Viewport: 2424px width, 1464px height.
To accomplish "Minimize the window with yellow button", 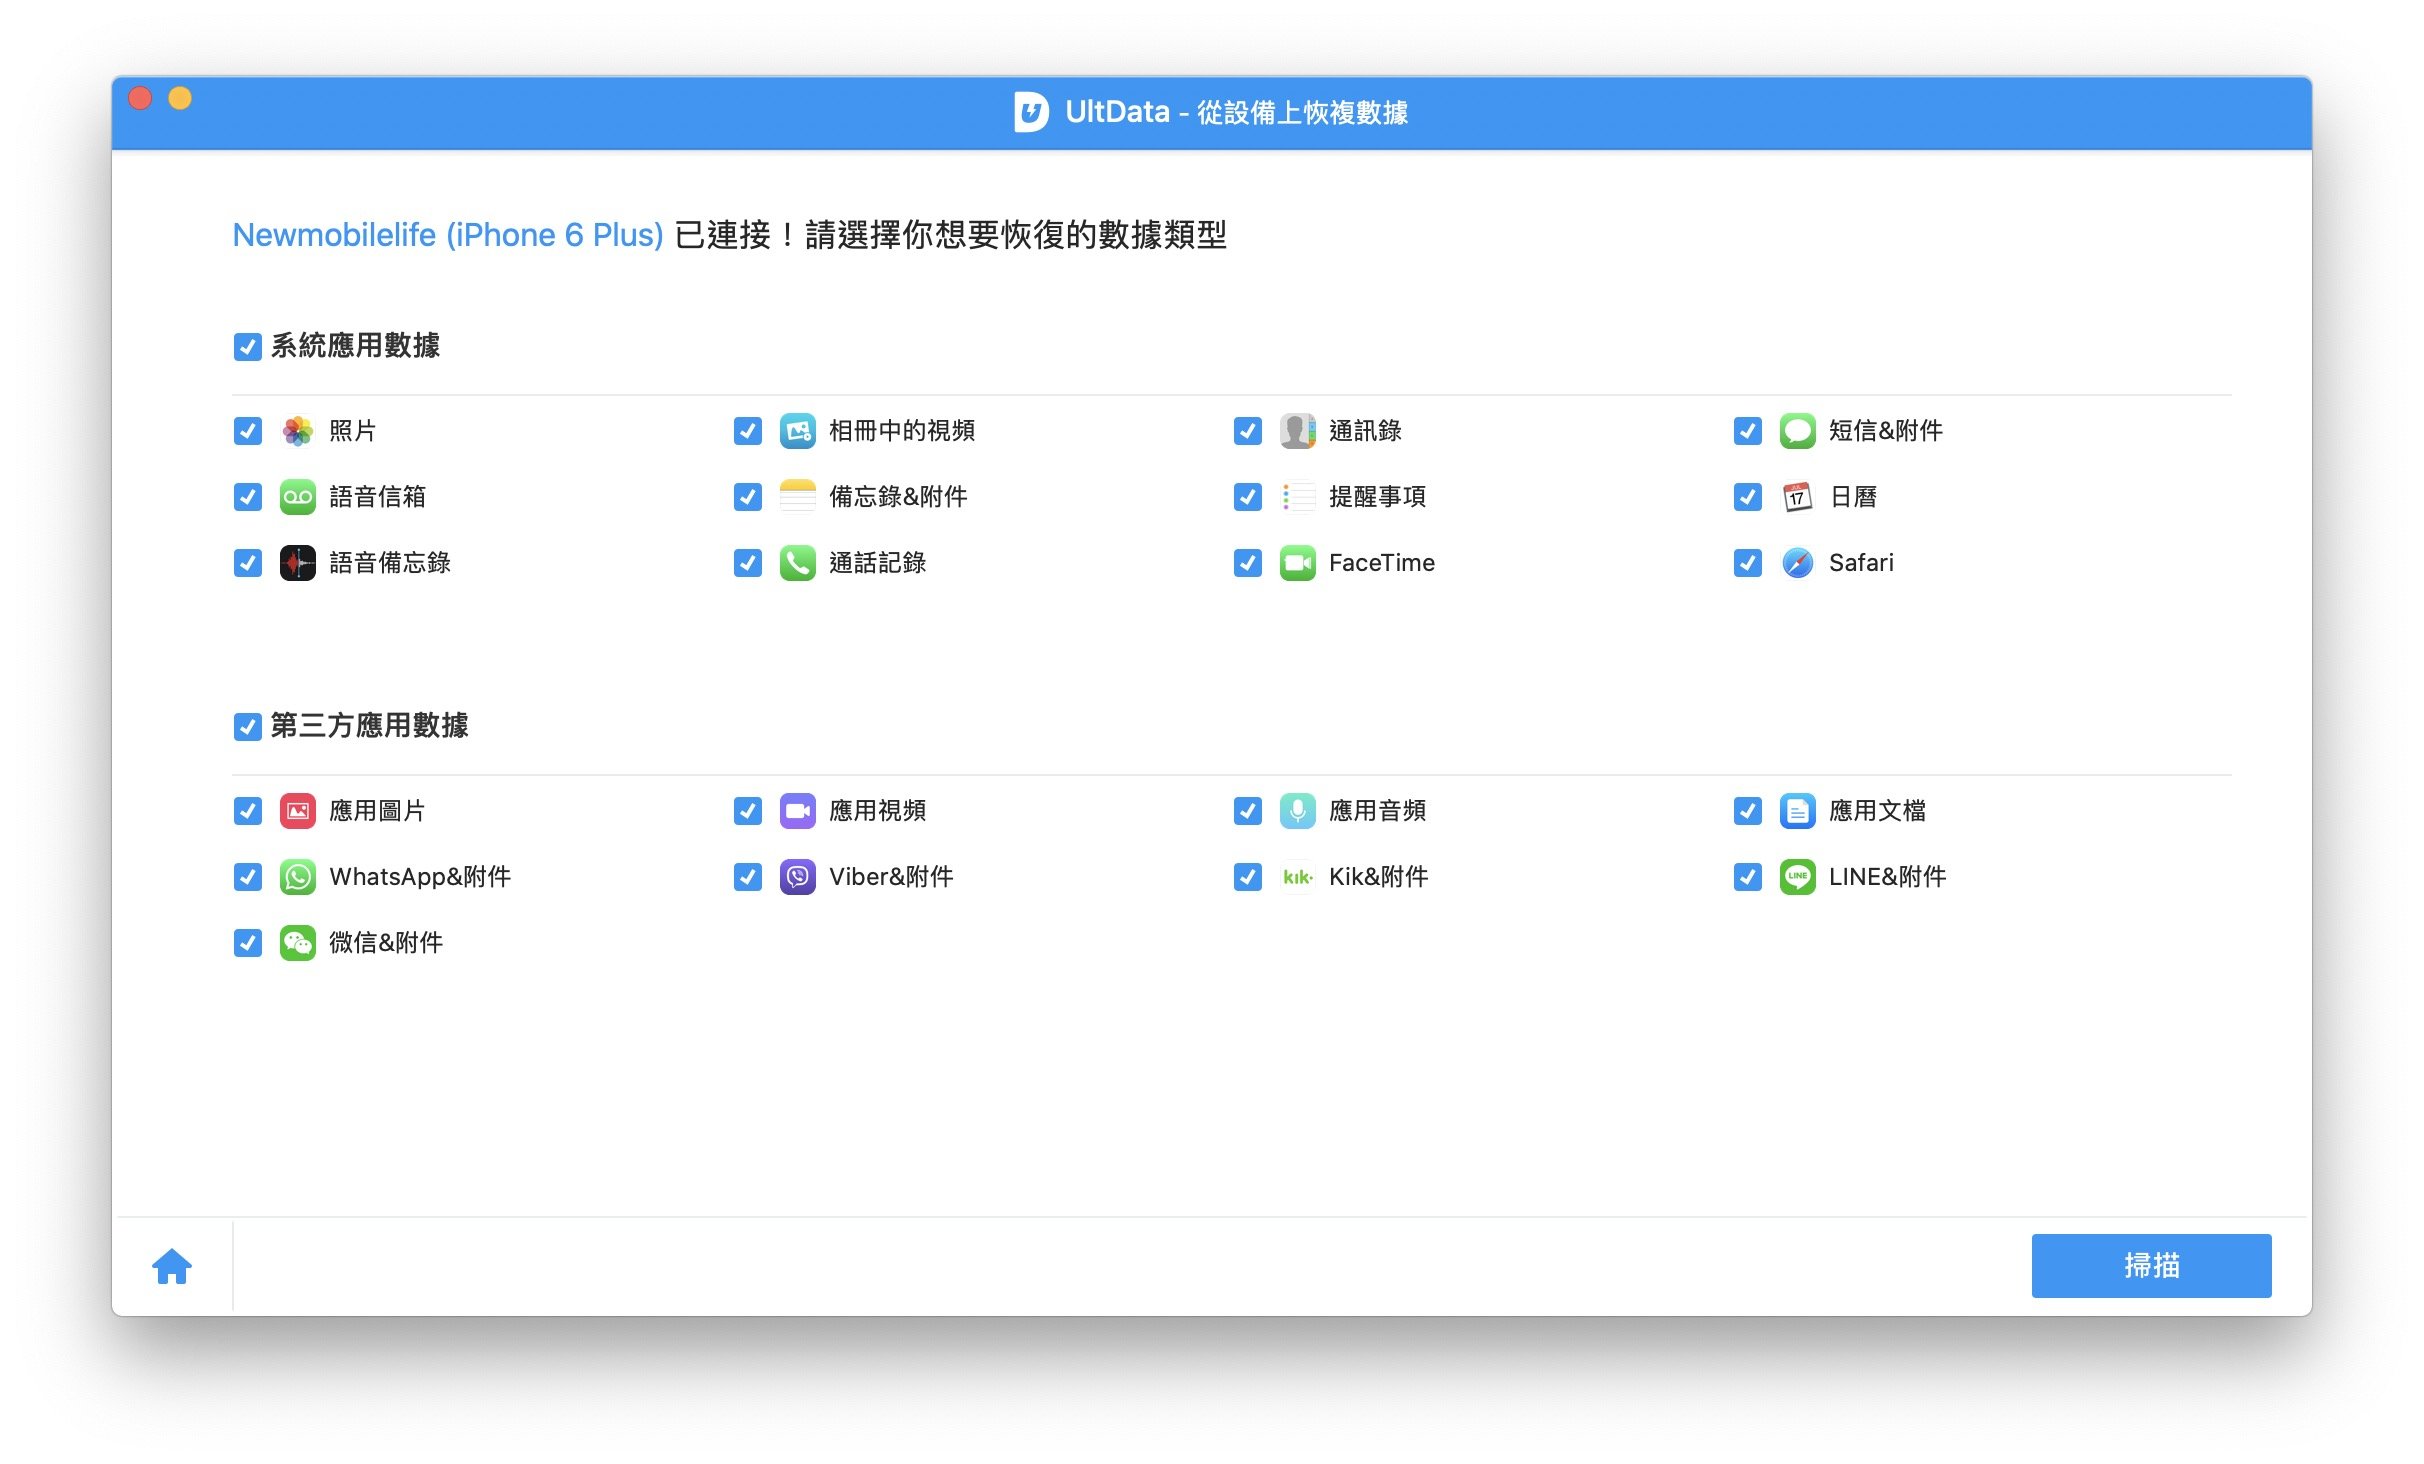I will [180, 98].
